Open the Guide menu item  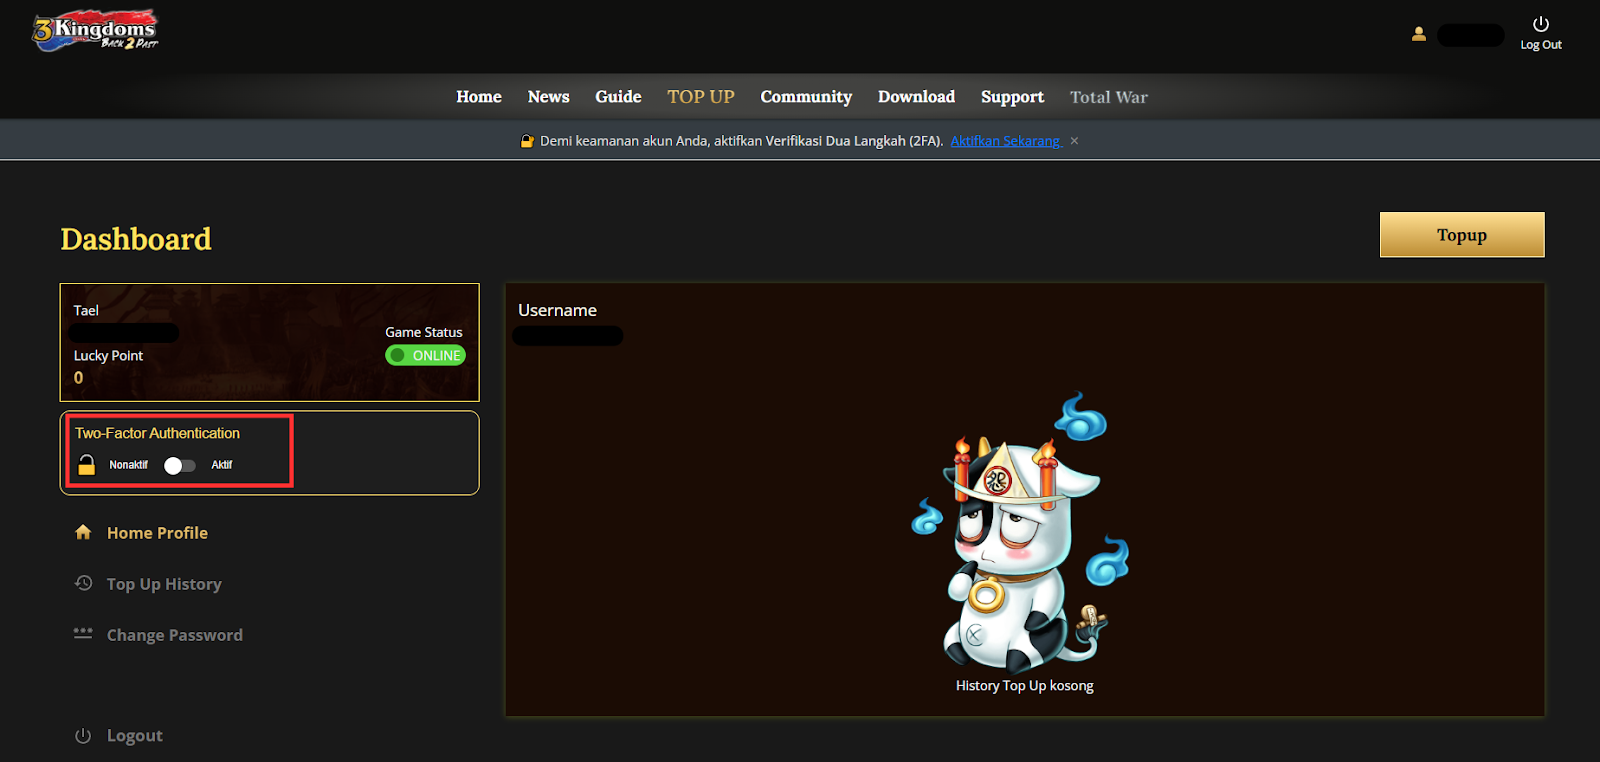click(618, 97)
